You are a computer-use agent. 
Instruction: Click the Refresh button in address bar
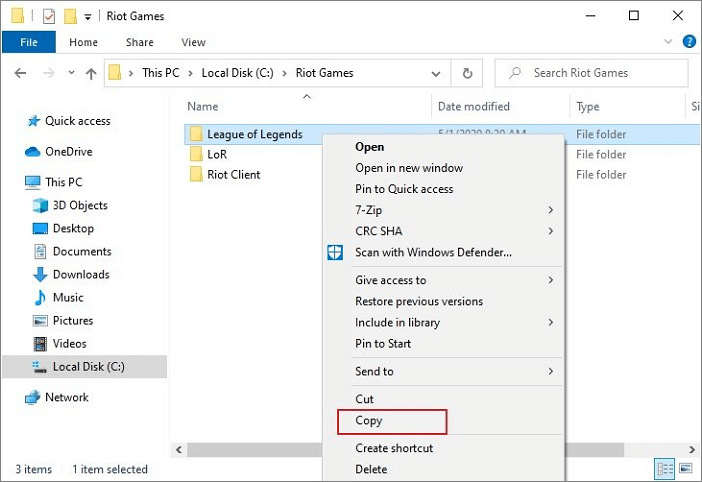(x=466, y=73)
